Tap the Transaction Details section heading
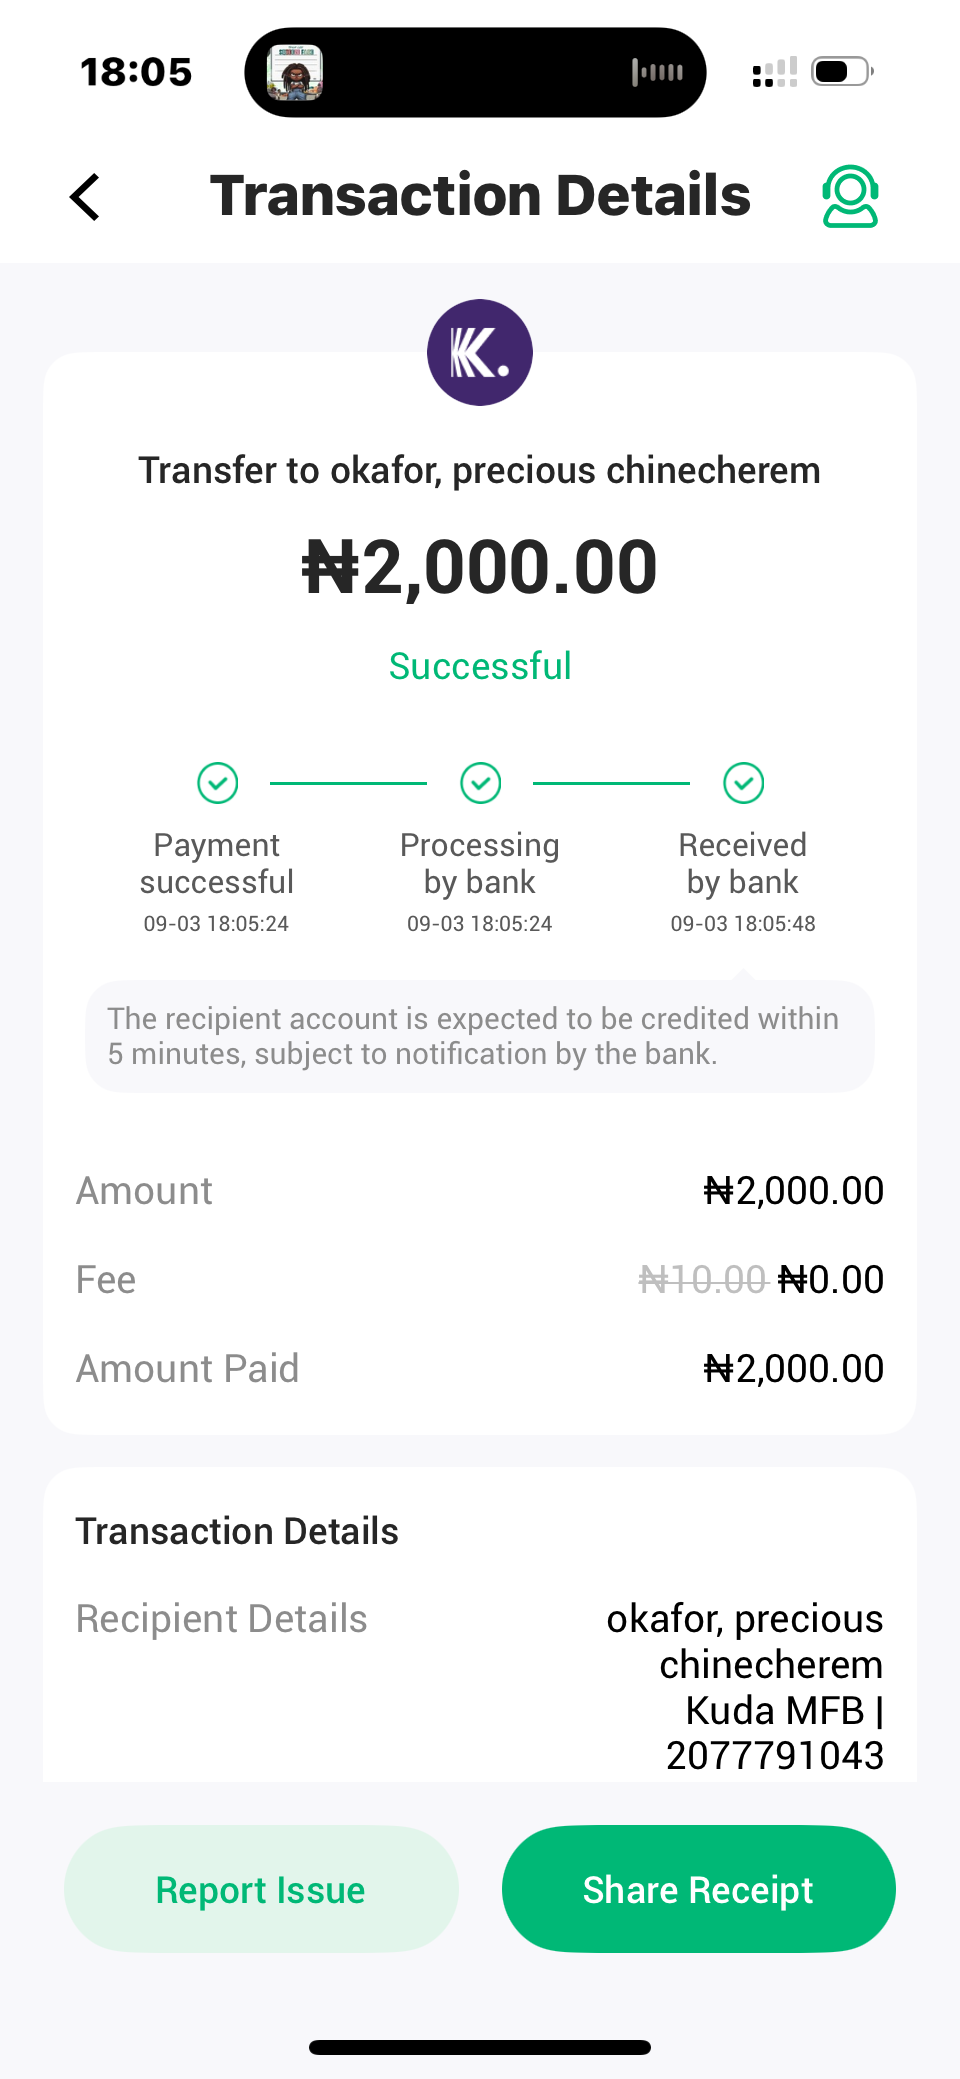Image resolution: width=960 pixels, height=2079 pixels. (x=237, y=1531)
